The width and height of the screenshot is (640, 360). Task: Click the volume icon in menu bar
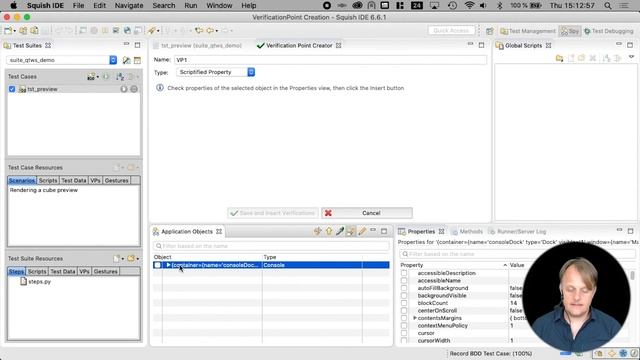tap(483, 6)
